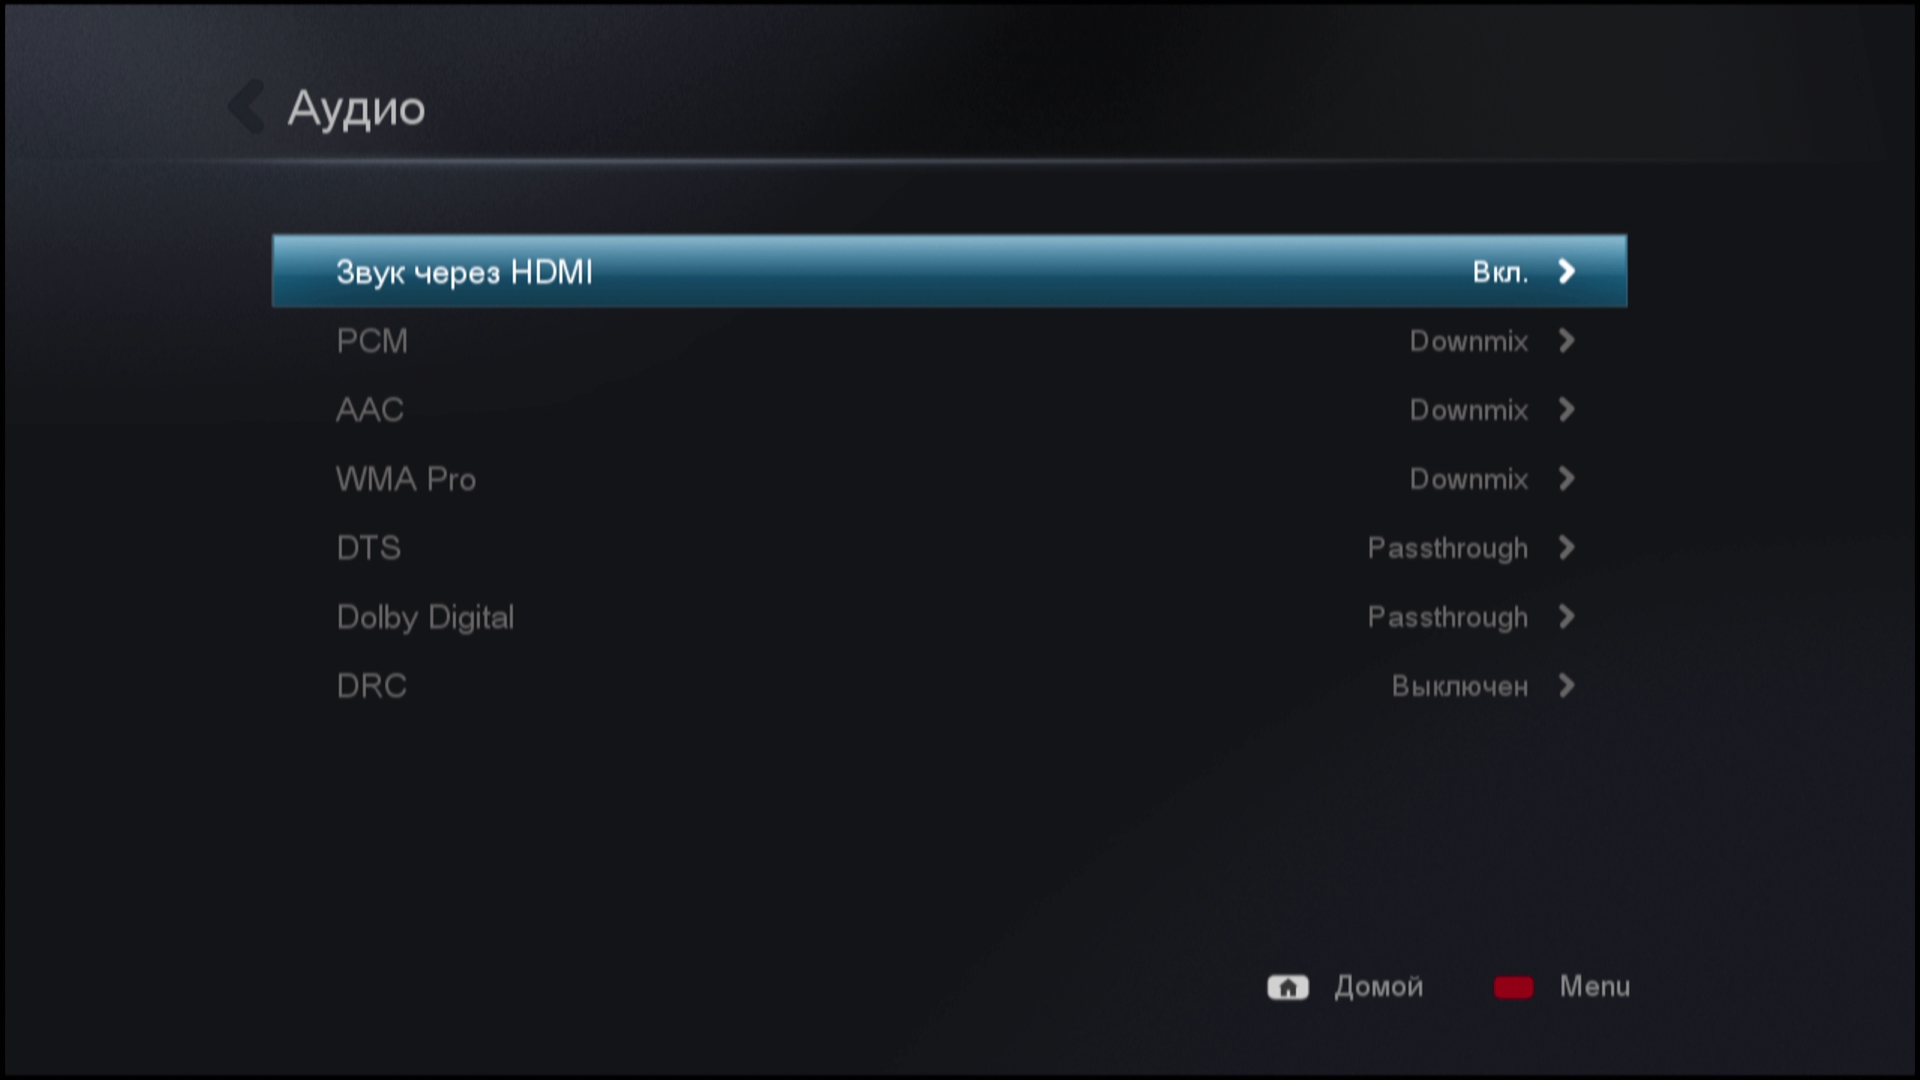
Task: Click the Домой label
Action: point(1378,987)
